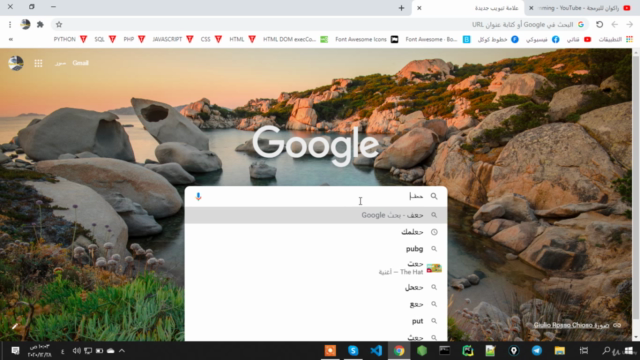Screen dimensions: 640x360
Task: Choose the 'put' suggestion
Action: click(316, 321)
